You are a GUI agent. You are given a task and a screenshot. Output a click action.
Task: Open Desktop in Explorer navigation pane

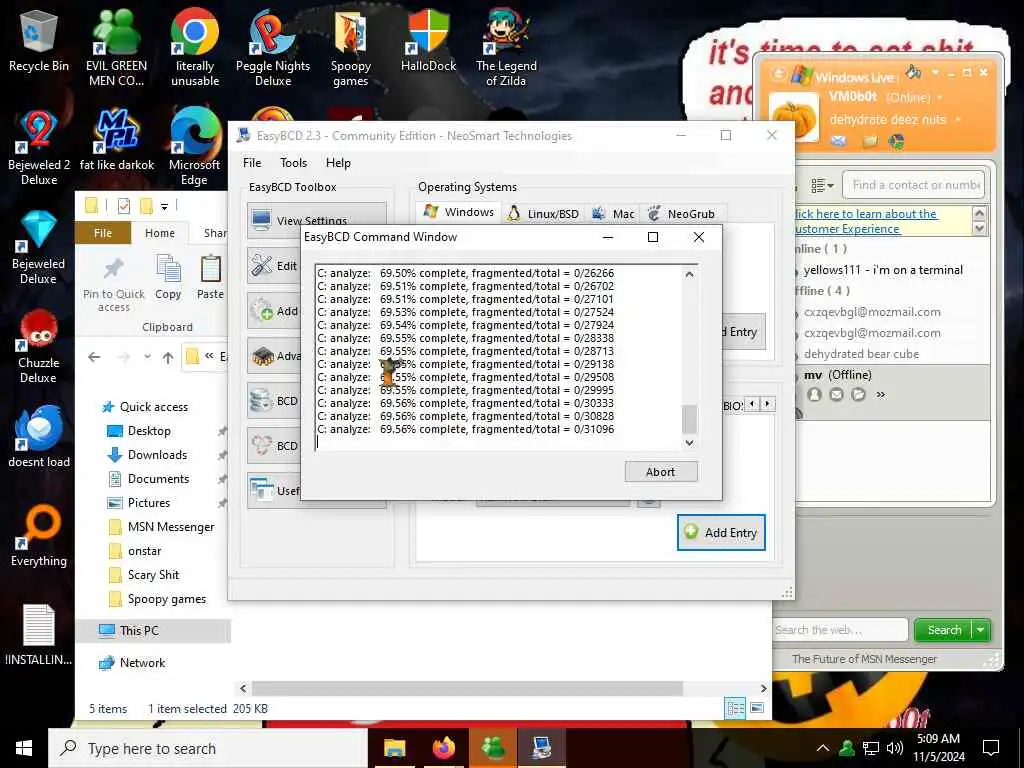click(149, 431)
